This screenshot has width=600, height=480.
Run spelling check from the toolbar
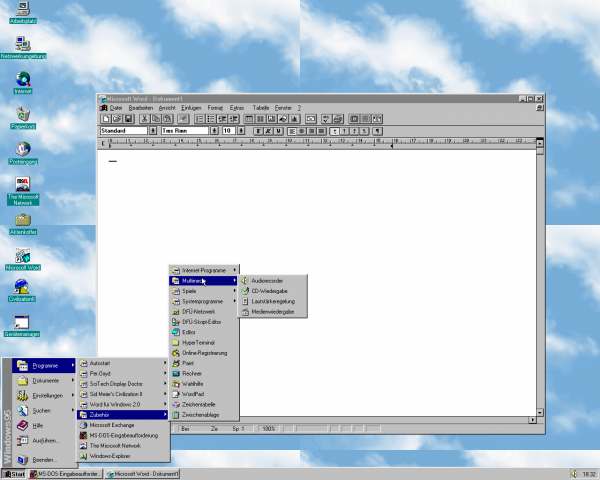pos(326,119)
